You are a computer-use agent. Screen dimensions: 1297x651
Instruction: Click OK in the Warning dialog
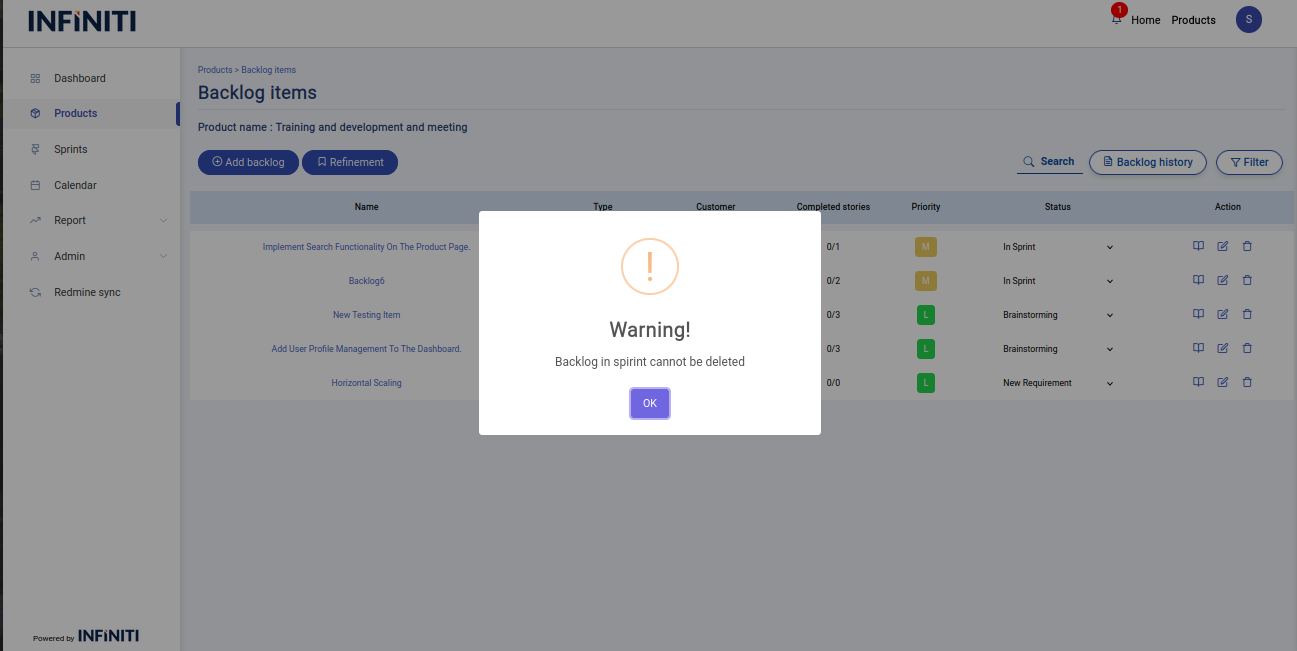[x=649, y=403]
